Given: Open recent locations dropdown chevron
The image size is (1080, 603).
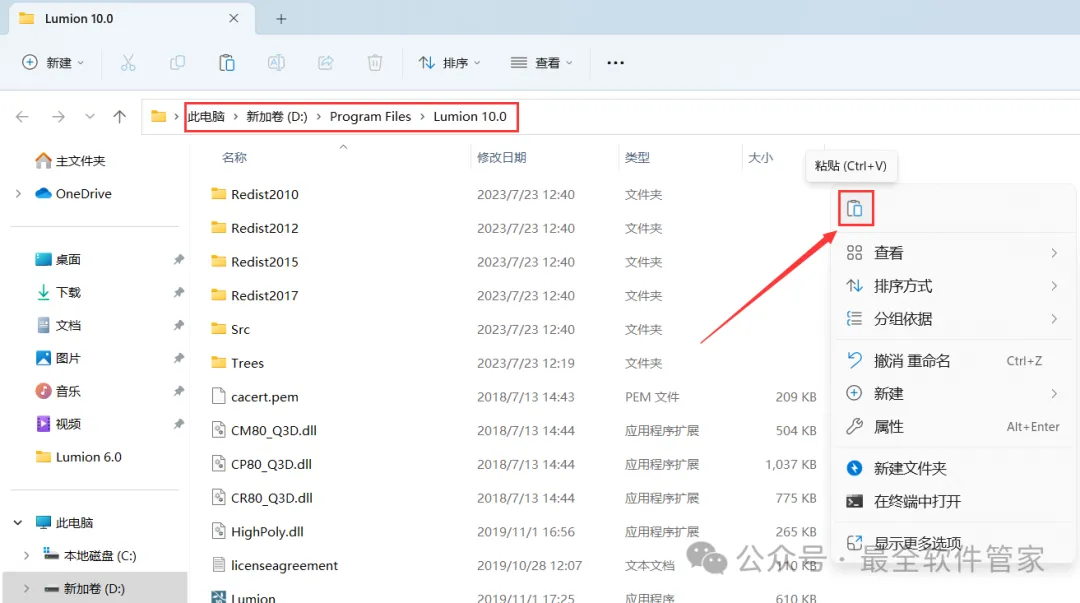Looking at the screenshot, I should (x=90, y=116).
